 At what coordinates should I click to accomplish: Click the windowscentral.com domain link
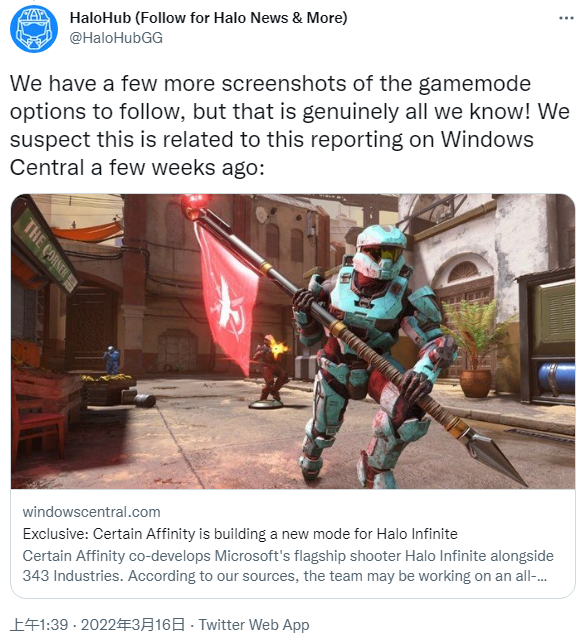pyautogui.click(x=91, y=512)
